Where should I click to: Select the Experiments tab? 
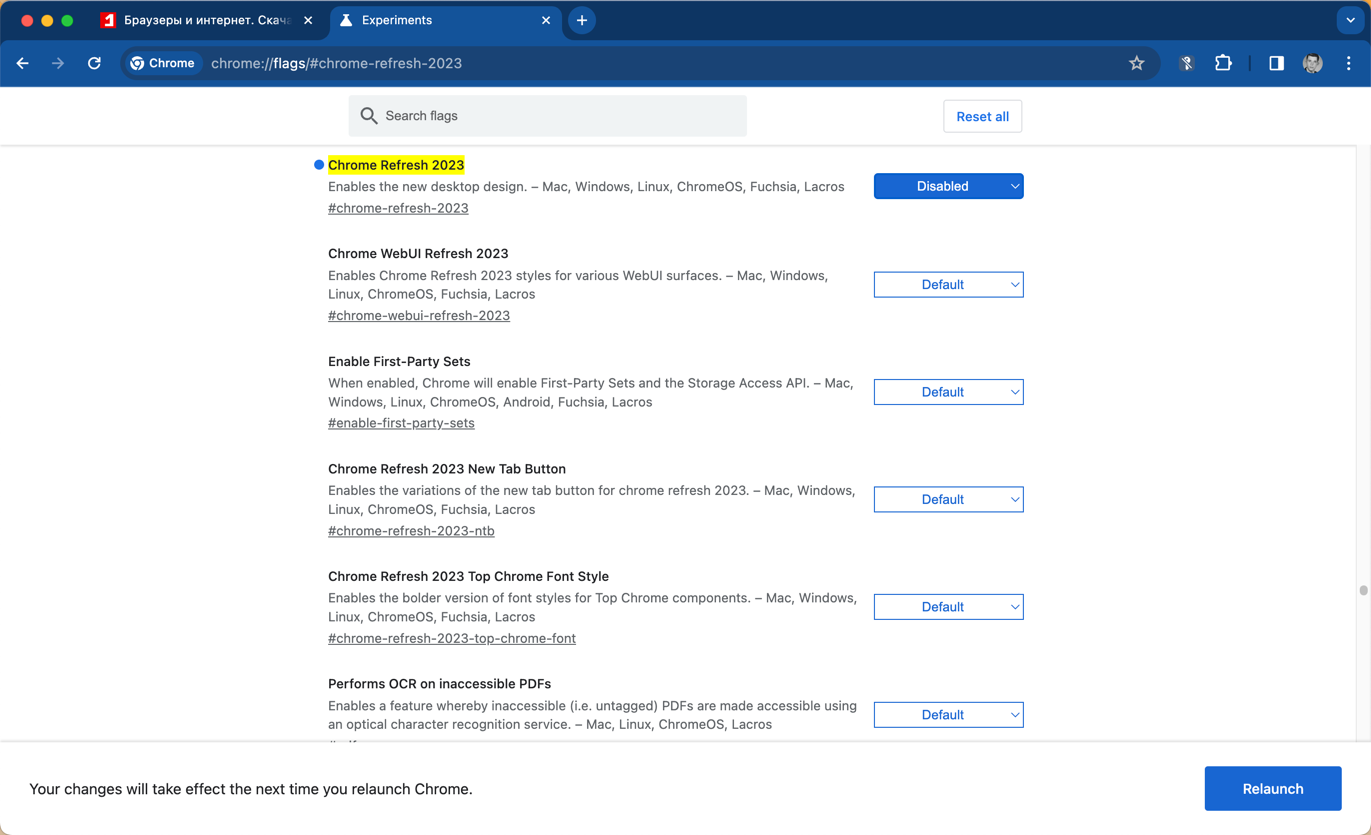point(445,20)
